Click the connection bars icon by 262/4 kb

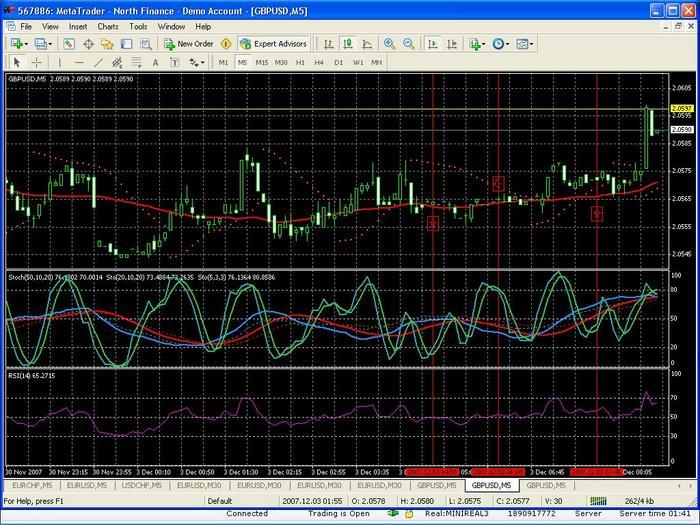(599, 501)
